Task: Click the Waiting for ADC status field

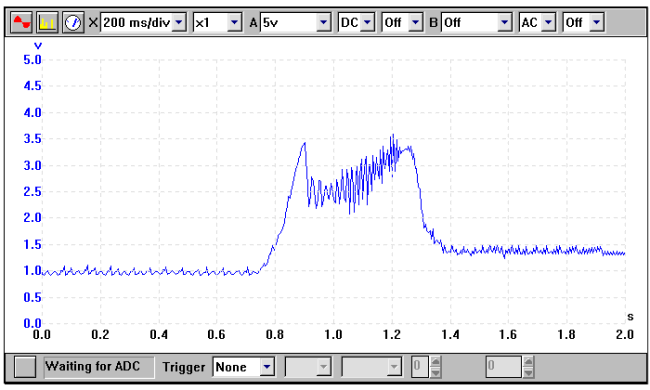Action: pos(99,367)
